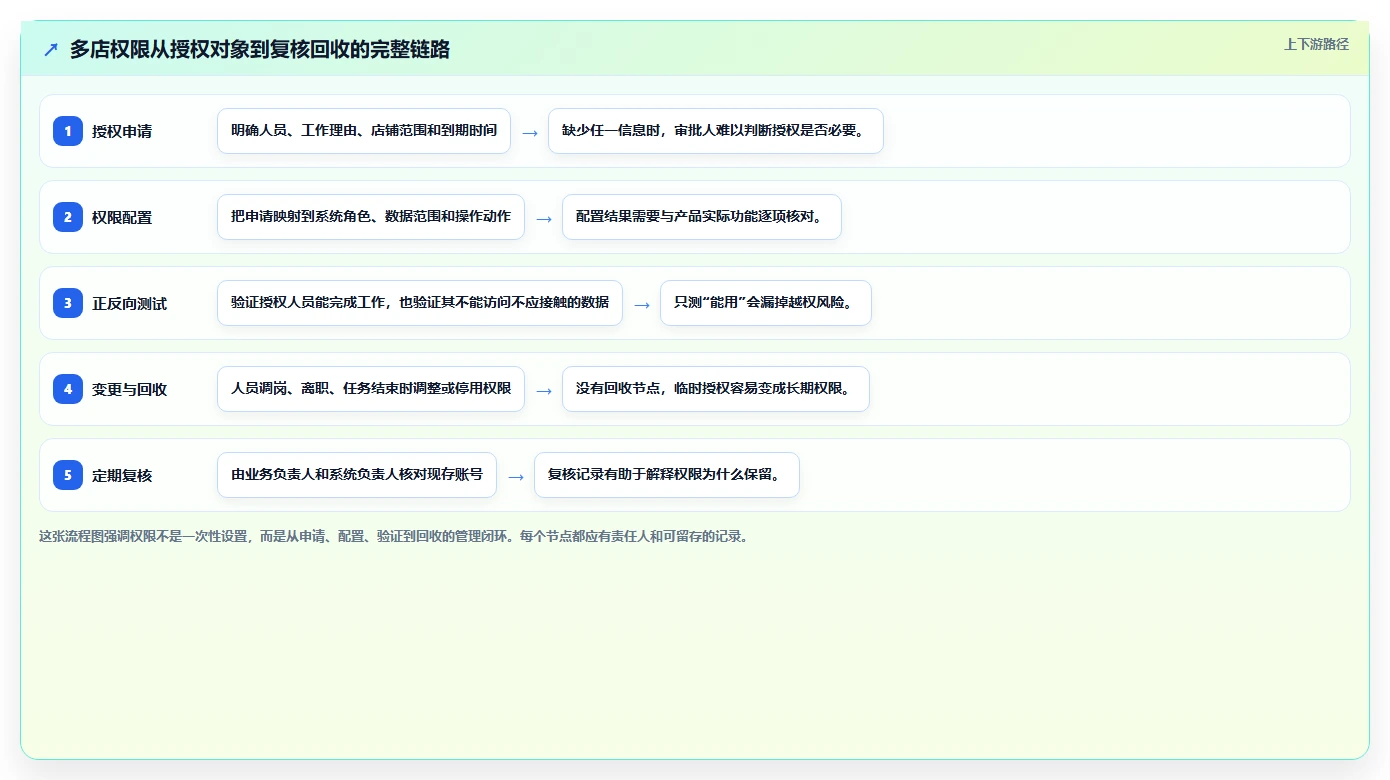
Task: Open the box 人员调岗、离职、任务结束时调整或停用权限
Action: click(x=371, y=389)
